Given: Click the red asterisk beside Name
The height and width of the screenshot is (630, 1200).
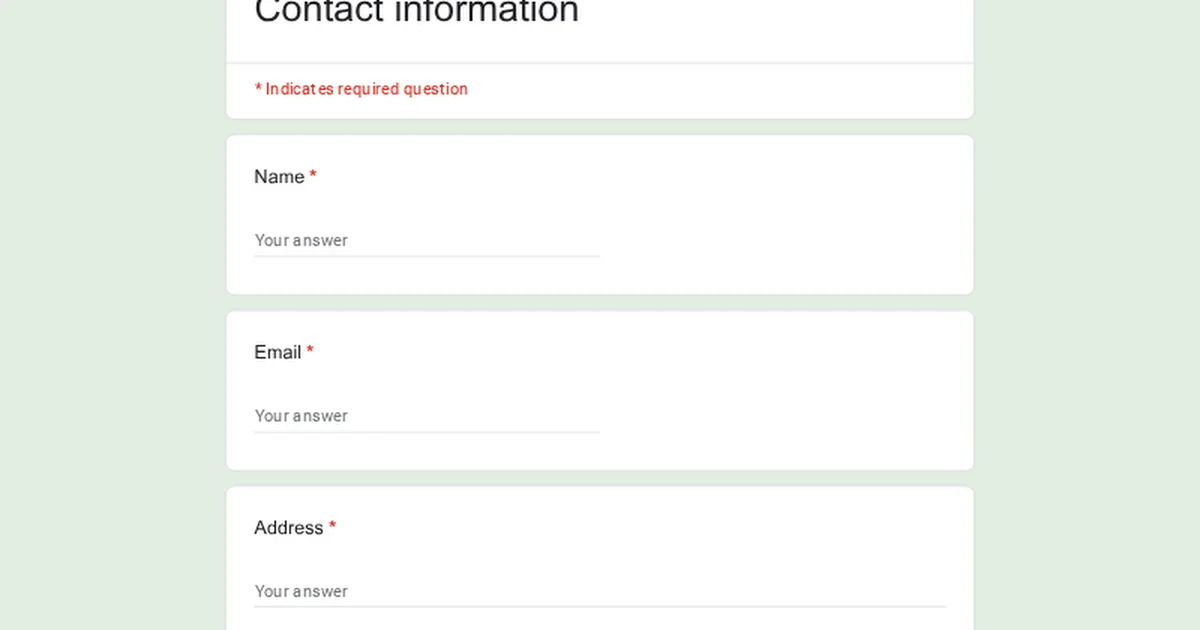Looking at the screenshot, I should (313, 177).
